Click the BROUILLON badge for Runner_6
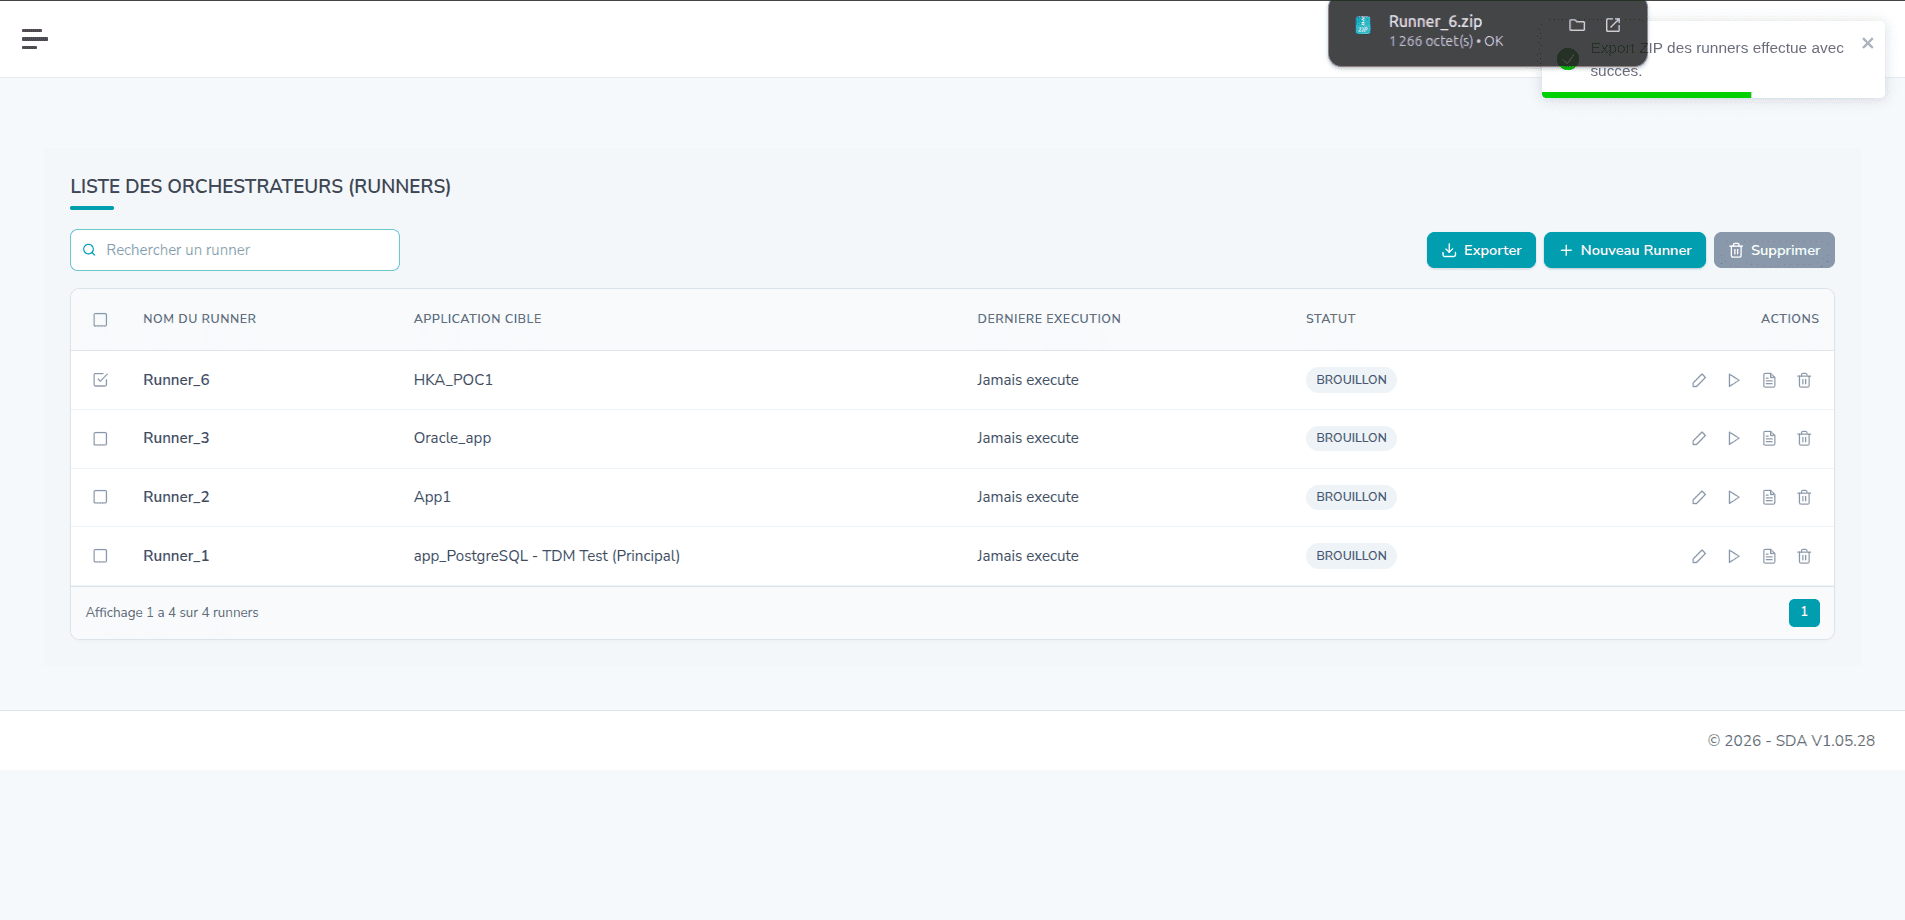The image size is (1905, 920). tap(1351, 380)
